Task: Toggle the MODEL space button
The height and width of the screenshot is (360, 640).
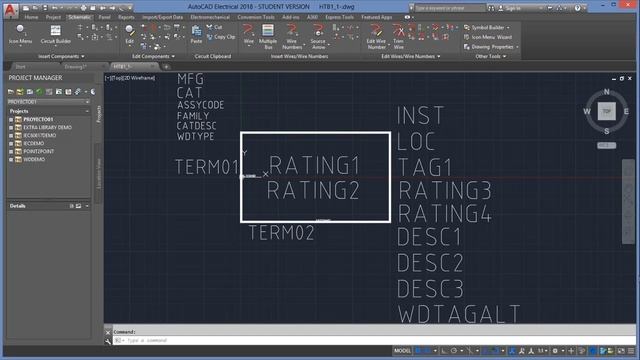Action: 402,351
